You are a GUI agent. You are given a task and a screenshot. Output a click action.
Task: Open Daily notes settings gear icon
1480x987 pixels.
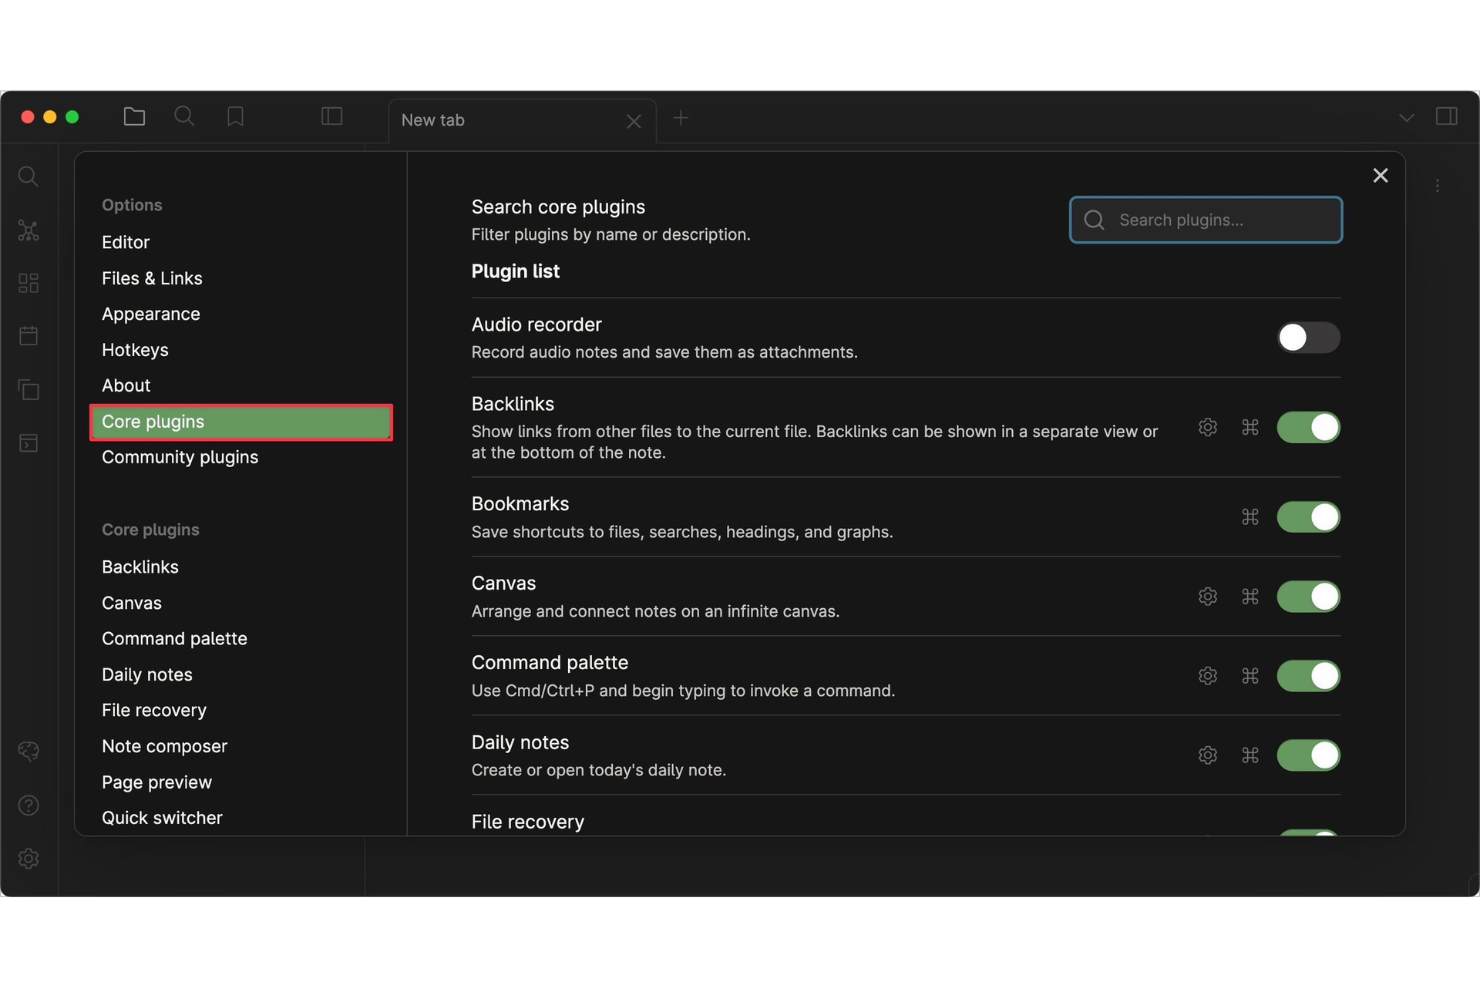coord(1207,755)
